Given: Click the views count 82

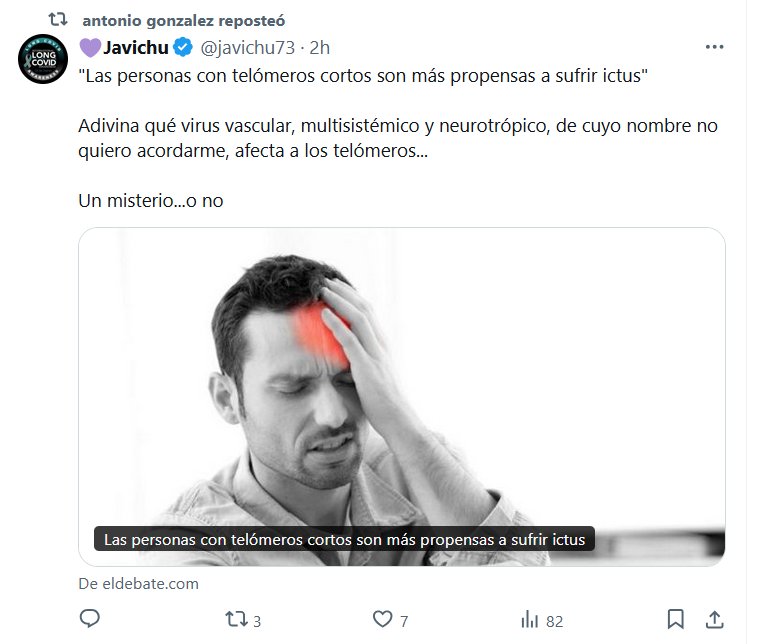Looking at the screenshot, I should point(554,621).
